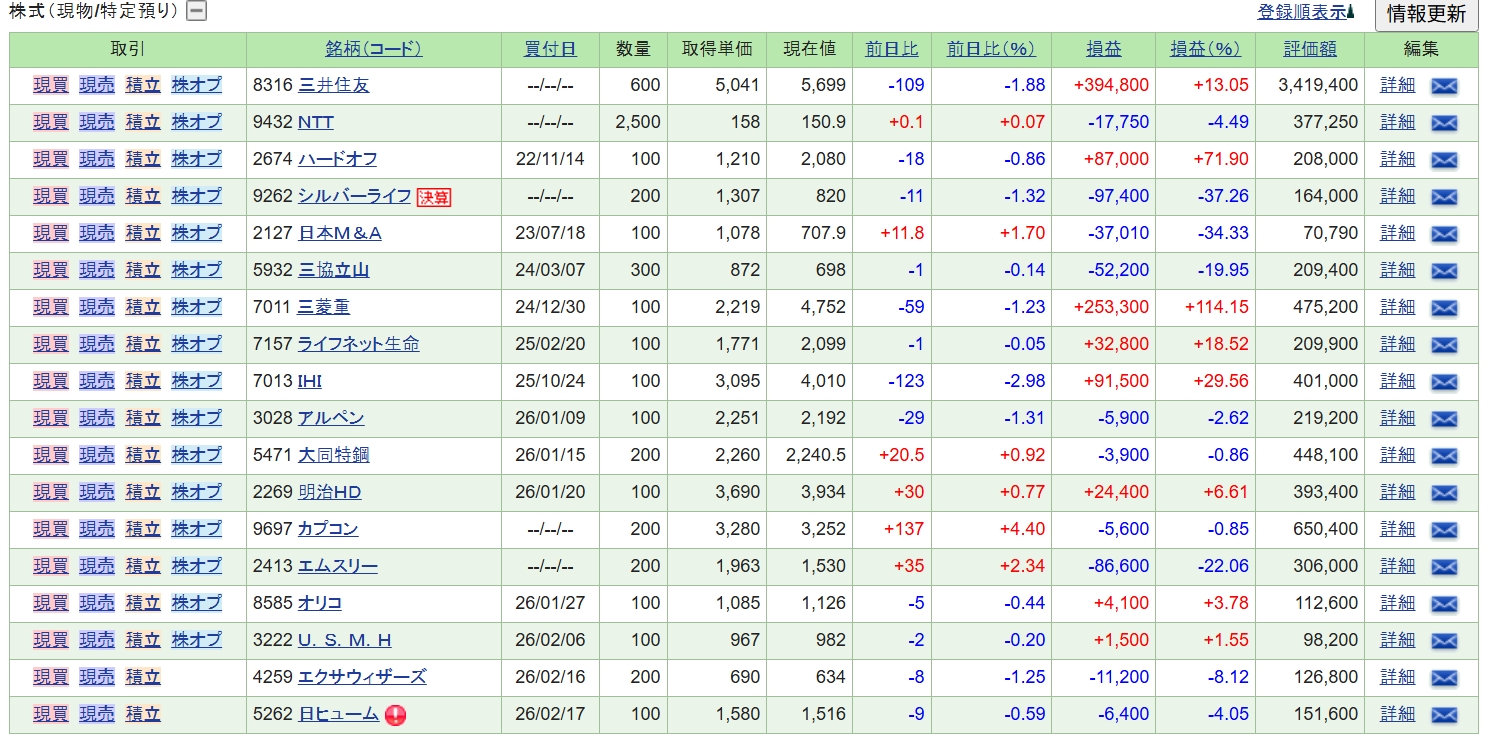
Task: Click the envelope icon in the エクサウィザーズ row
Action: (x=1444, y=678)
